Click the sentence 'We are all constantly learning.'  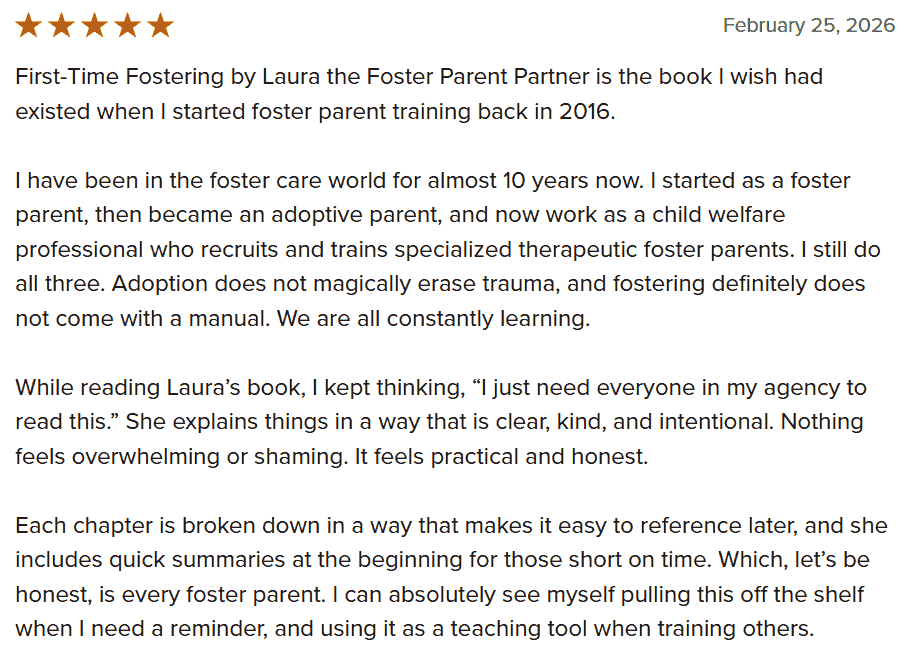(x=433, y=319)
